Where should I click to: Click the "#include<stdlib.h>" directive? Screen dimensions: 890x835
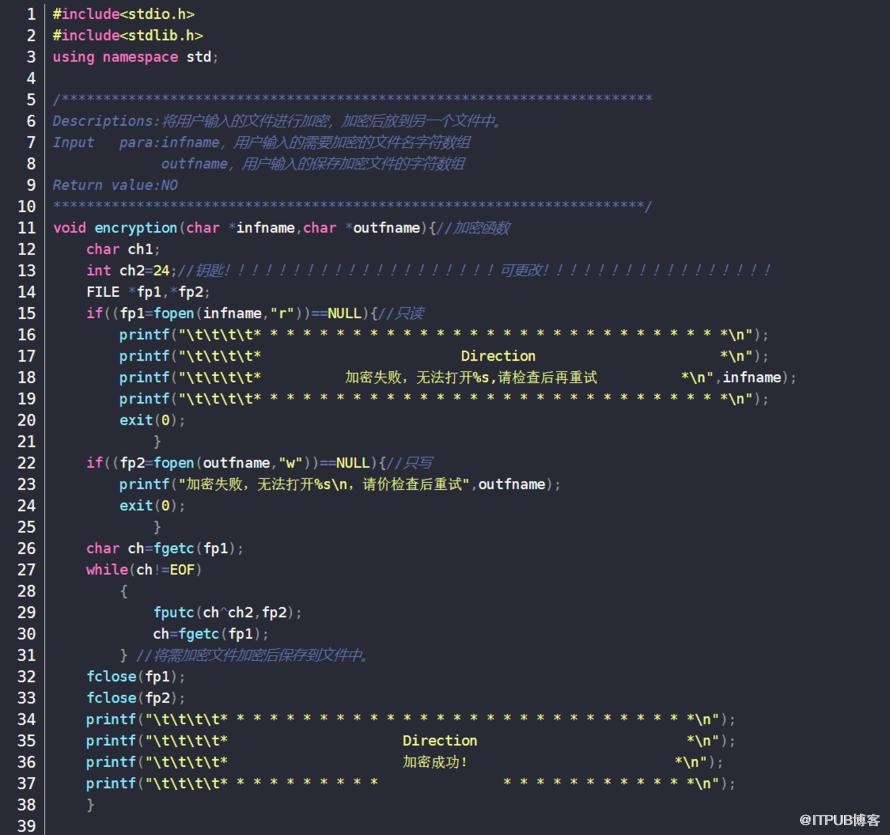point(128,36)
